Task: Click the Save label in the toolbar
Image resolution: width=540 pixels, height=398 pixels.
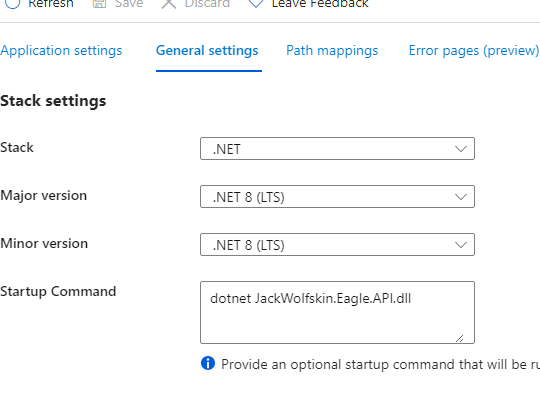Action: pos(129,4)
